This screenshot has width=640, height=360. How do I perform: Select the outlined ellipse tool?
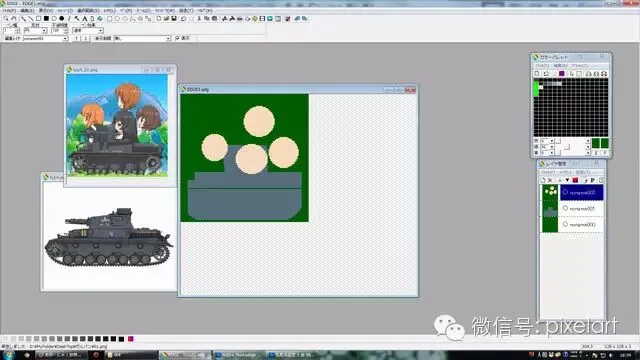[x=54, y=18]
